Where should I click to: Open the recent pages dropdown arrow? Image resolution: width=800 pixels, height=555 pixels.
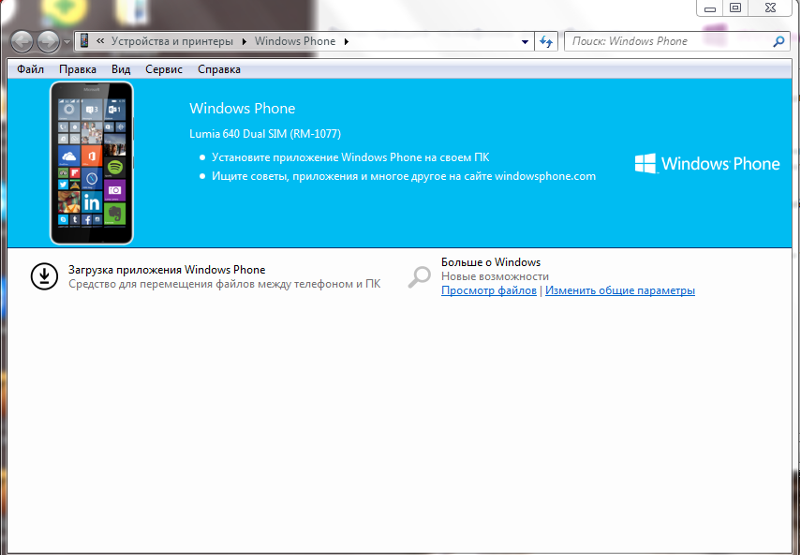(67, 42)
